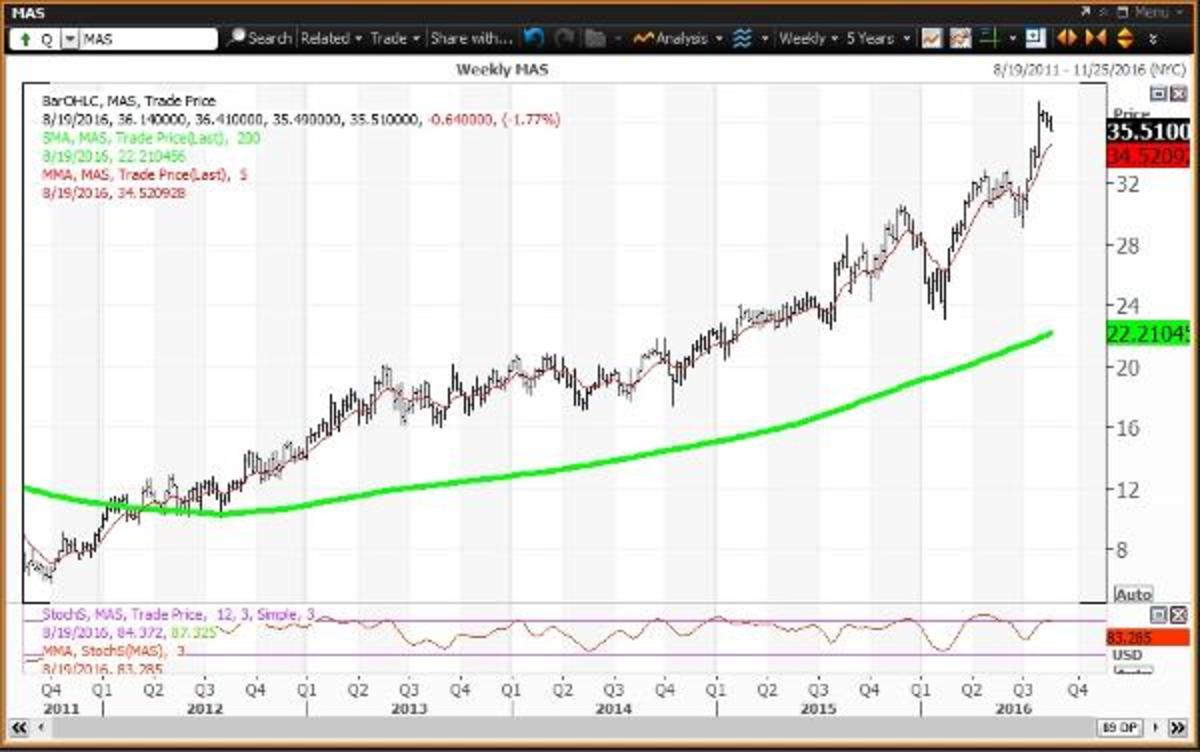Viewport: 1200px width, 752px height.
Task: Click the green crosshair tool icon
Action: click(x=990, y=39)
